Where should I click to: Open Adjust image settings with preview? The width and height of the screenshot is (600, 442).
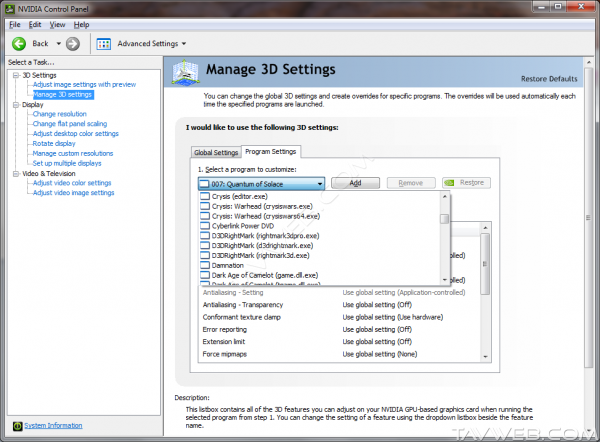point(84,85)
